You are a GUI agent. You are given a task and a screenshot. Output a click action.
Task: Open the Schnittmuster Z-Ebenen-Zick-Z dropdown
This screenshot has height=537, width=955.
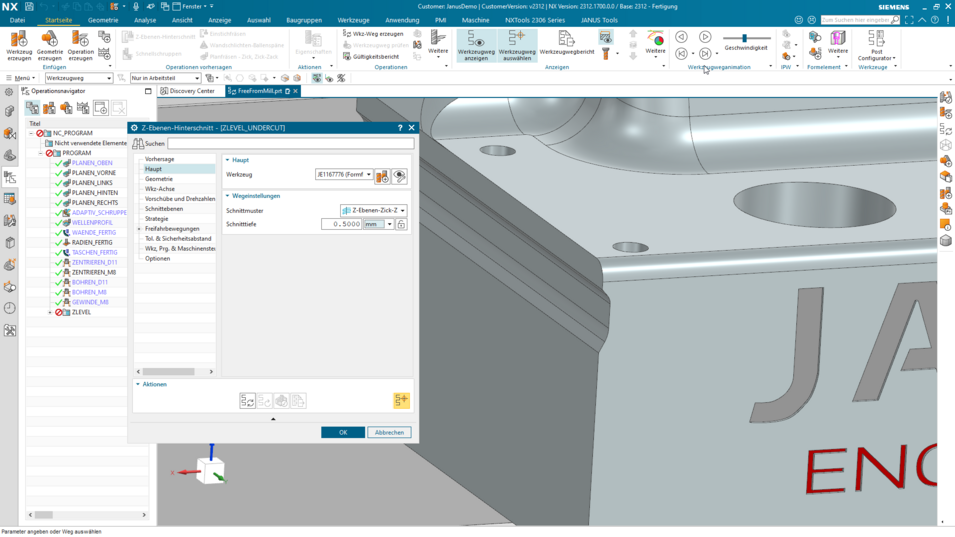tap(373, 211)
